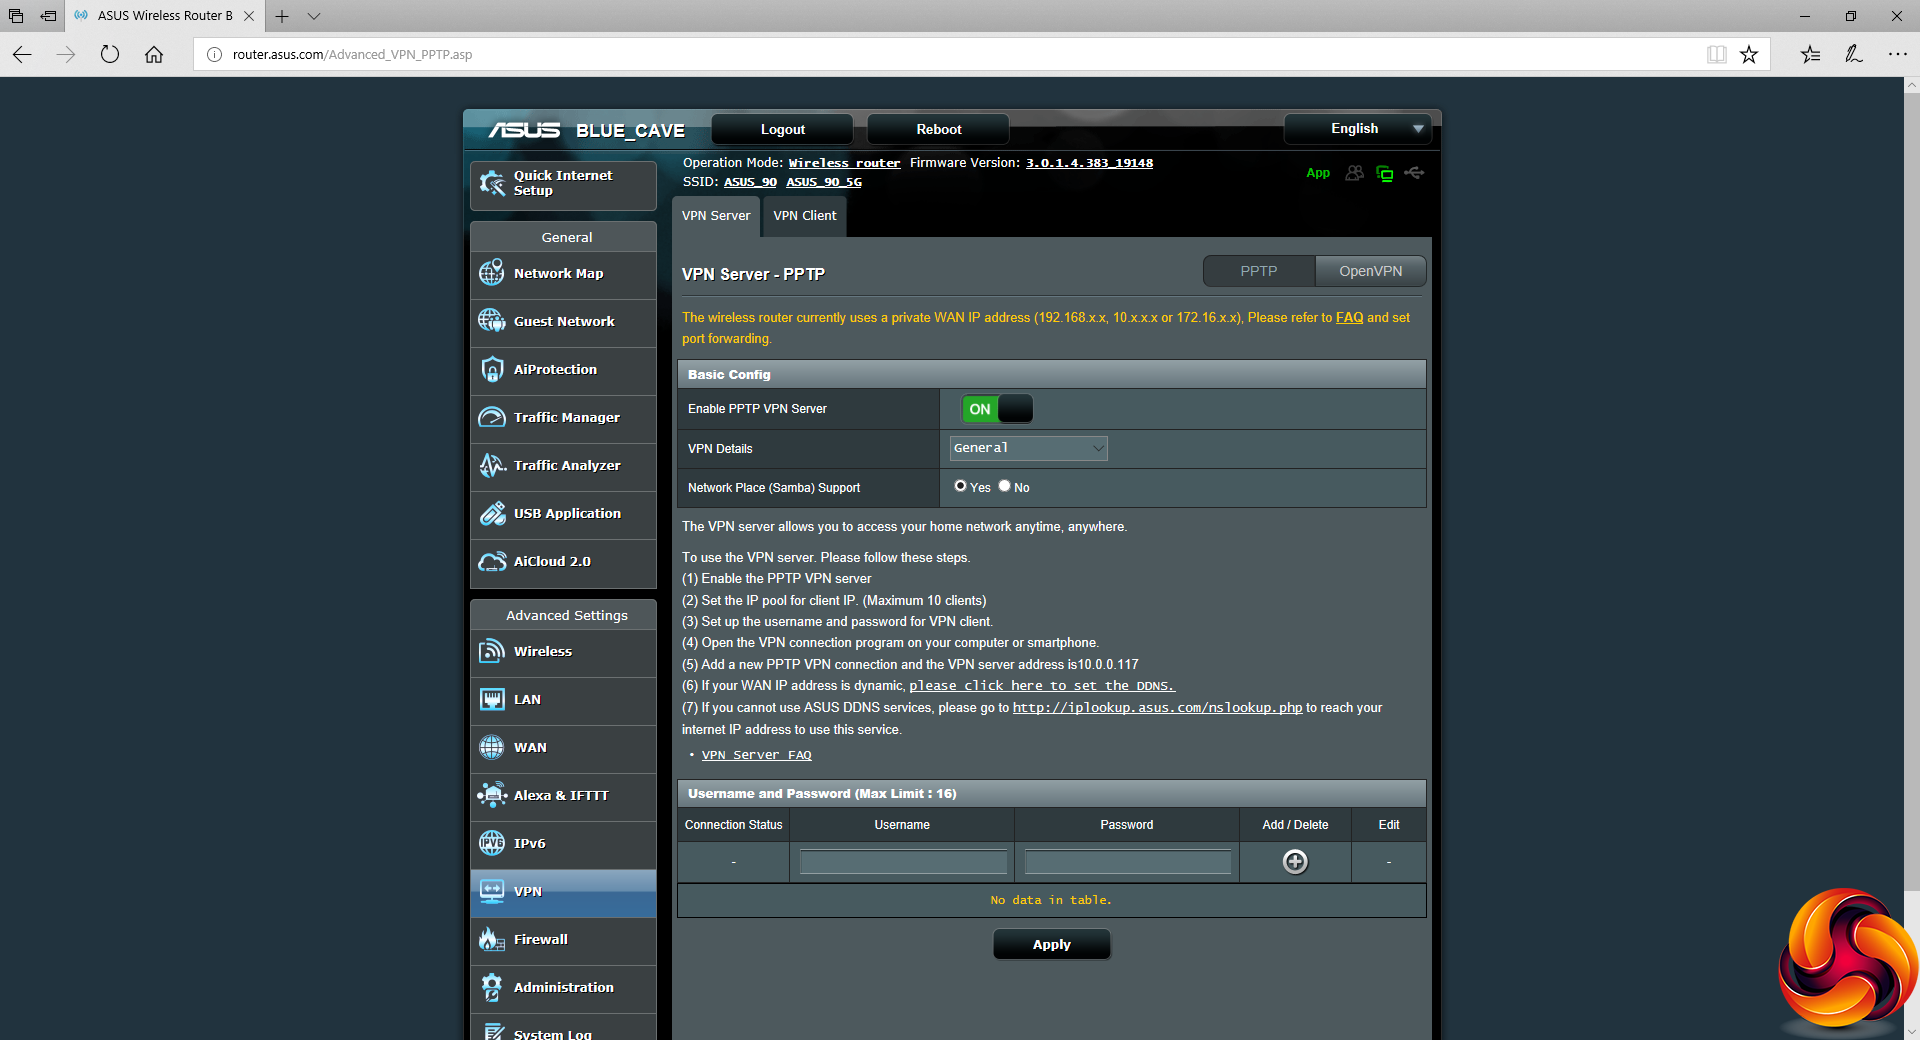Image resolution: width=1920 pixels, height=1040 pixels.
Task: Select No for Samba support
Action: [1005, 486]
